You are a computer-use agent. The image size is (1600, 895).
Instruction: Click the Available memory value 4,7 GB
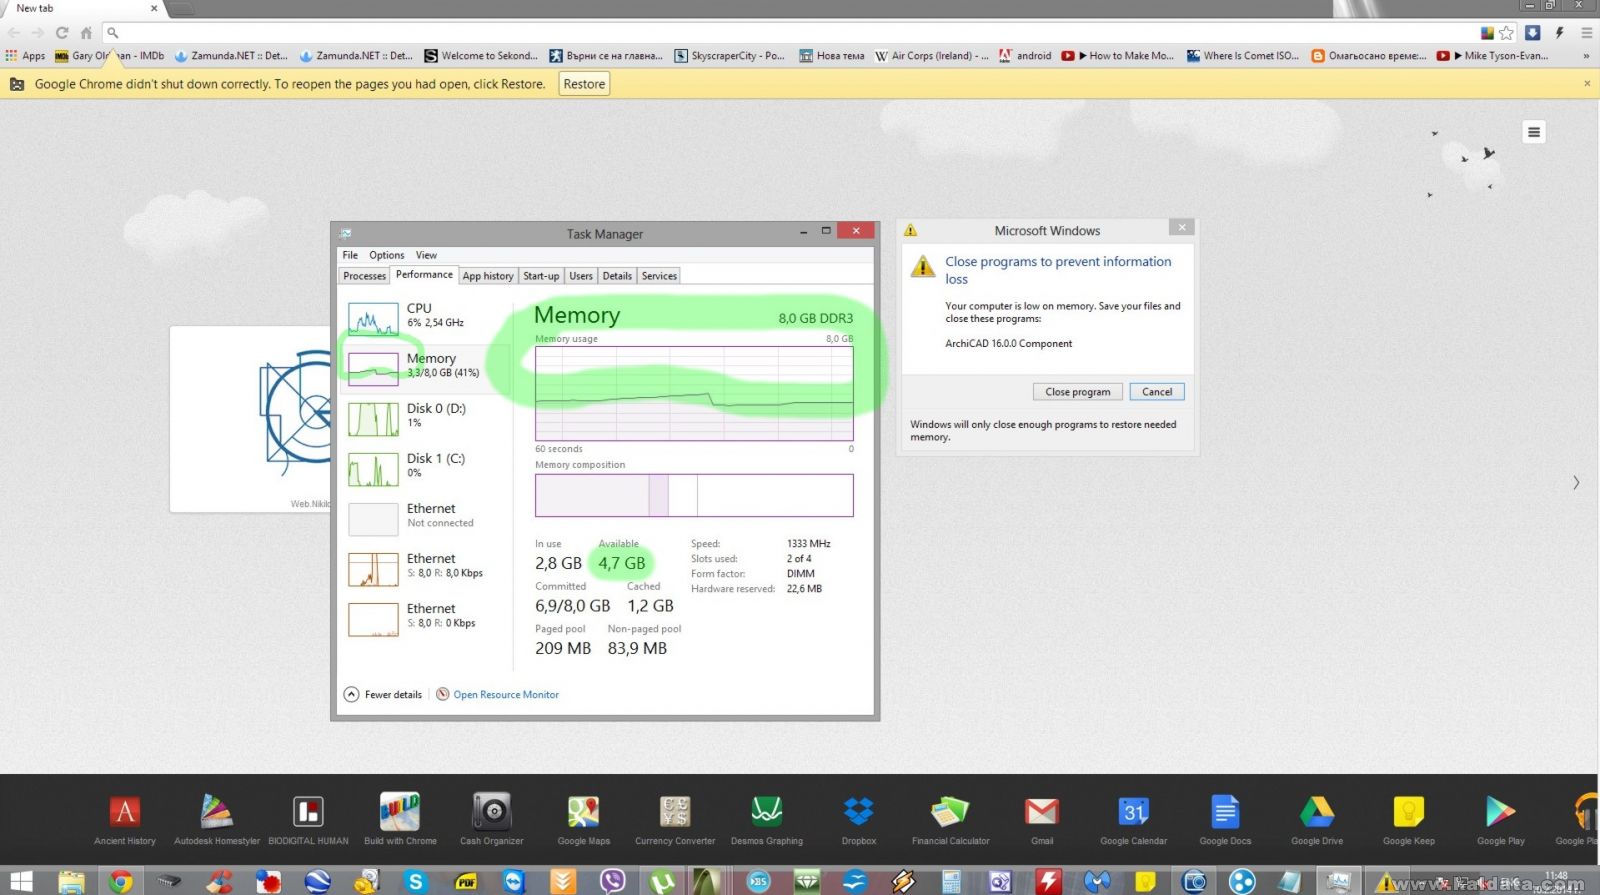tap(622, 564)
